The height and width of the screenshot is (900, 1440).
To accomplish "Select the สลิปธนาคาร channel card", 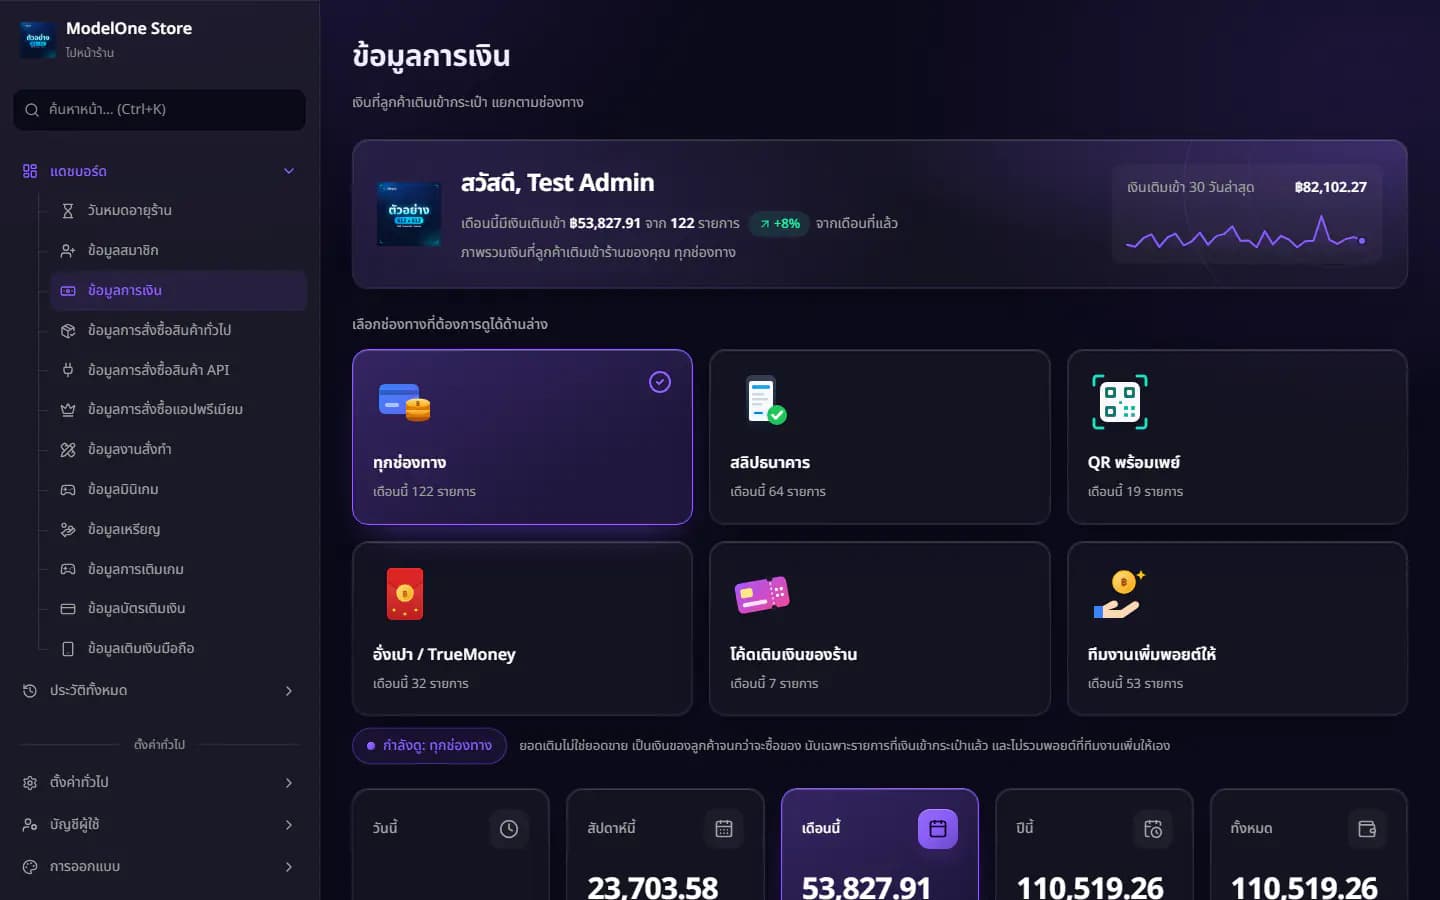I will pos(880,437).
